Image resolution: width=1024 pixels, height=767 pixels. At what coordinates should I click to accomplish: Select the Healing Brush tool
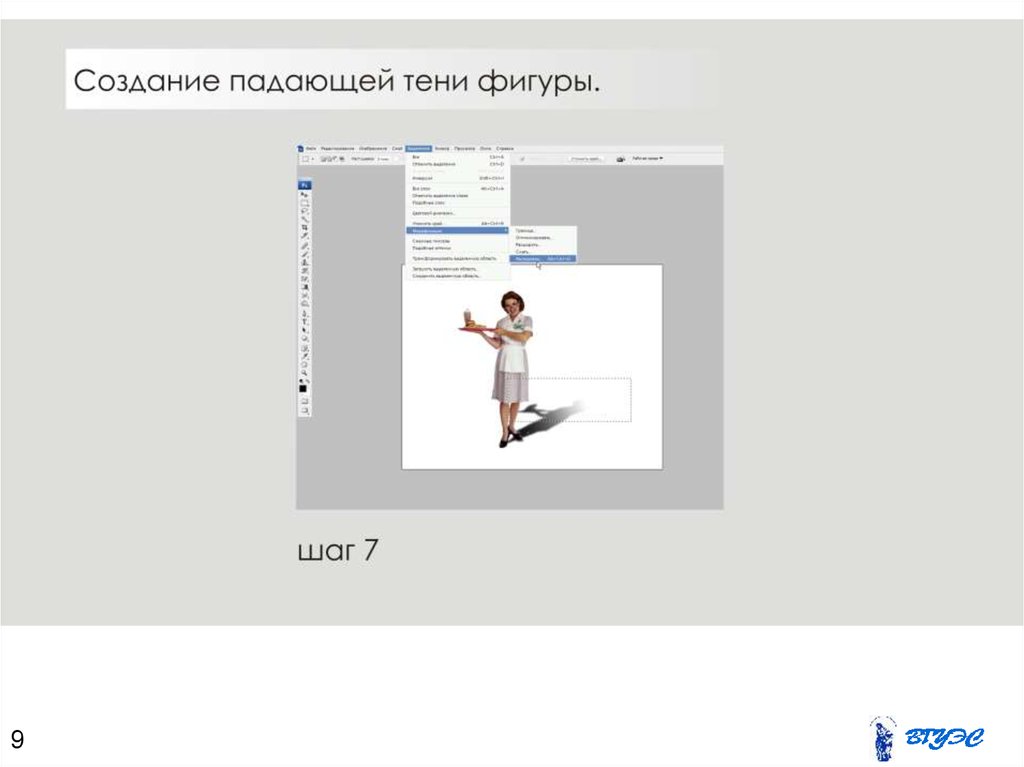point(304,246)
